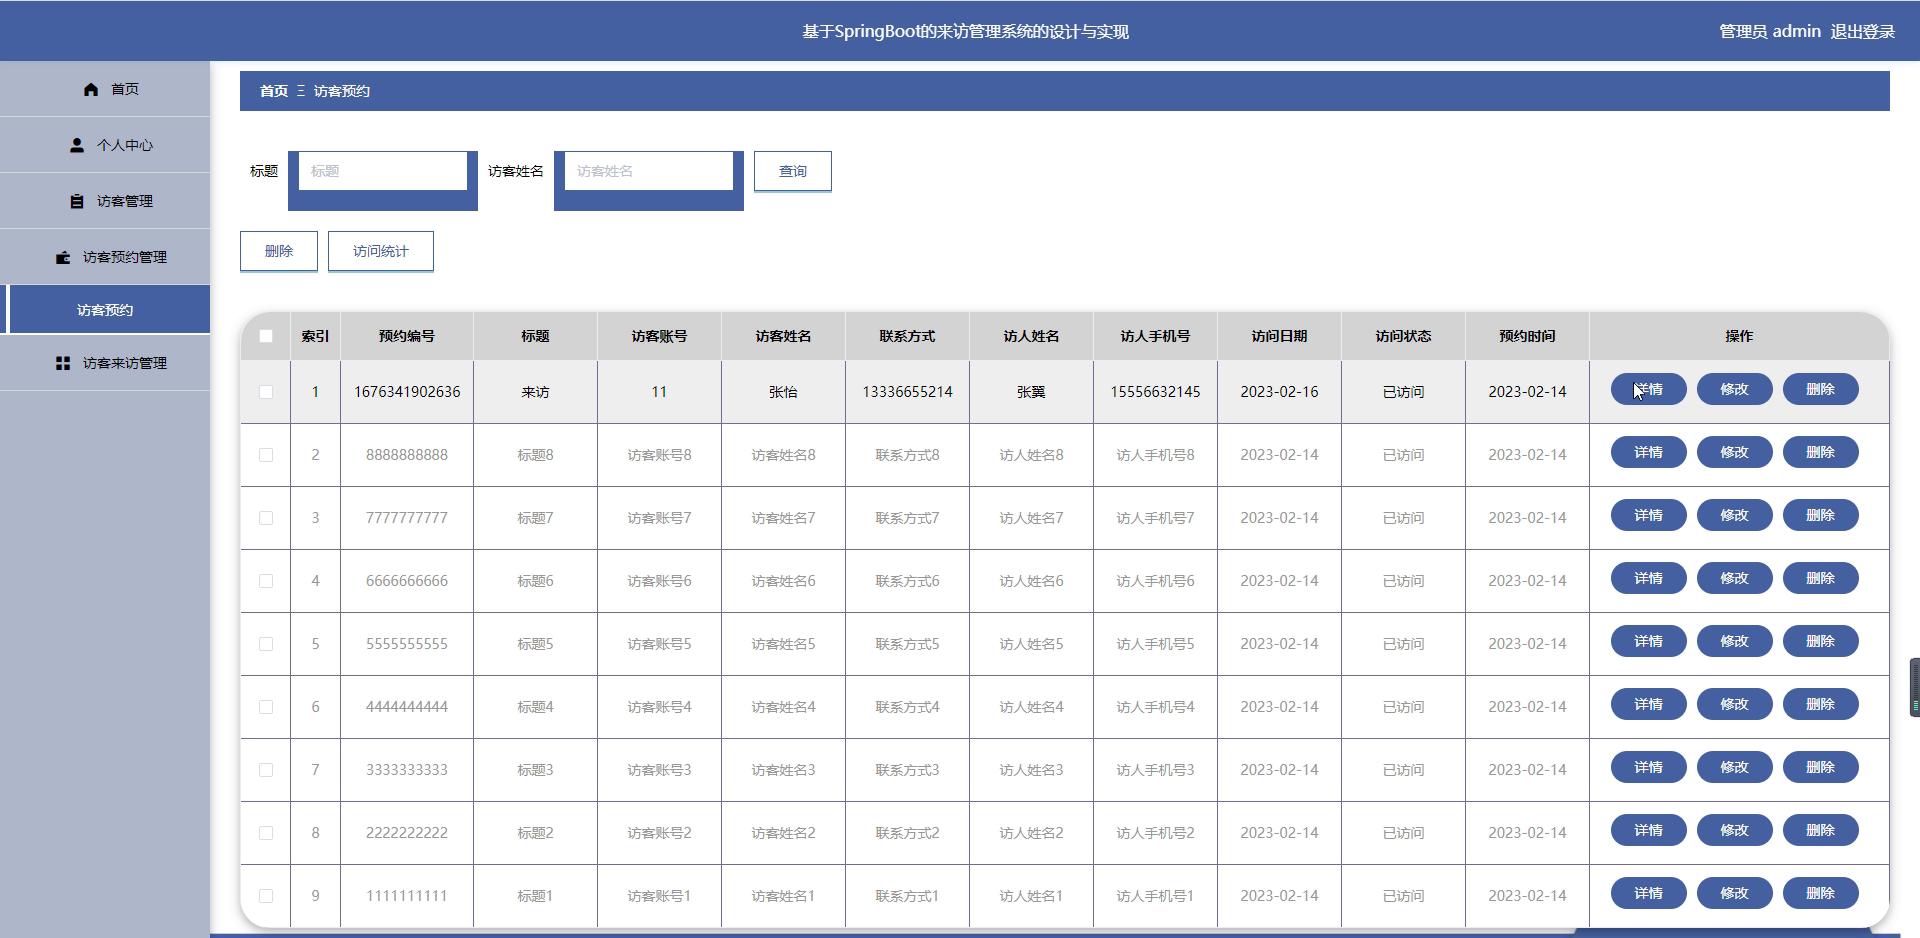Click the briefcase icon beside 访客预约管理
Image resolution: width=1920 pixels, height=938 pixels.
(63, 257)
